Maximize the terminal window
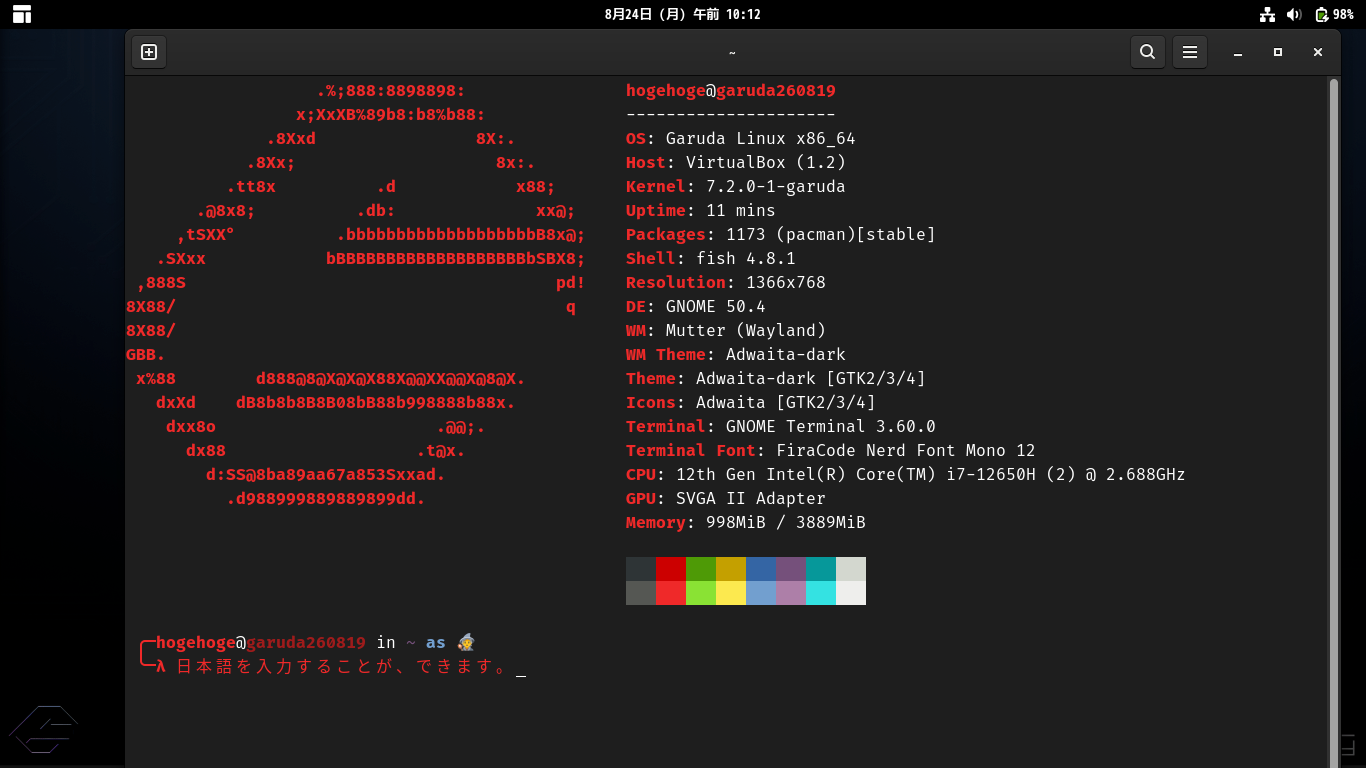Screen dimensions: 1366x768 click(x=1278, y=52)
